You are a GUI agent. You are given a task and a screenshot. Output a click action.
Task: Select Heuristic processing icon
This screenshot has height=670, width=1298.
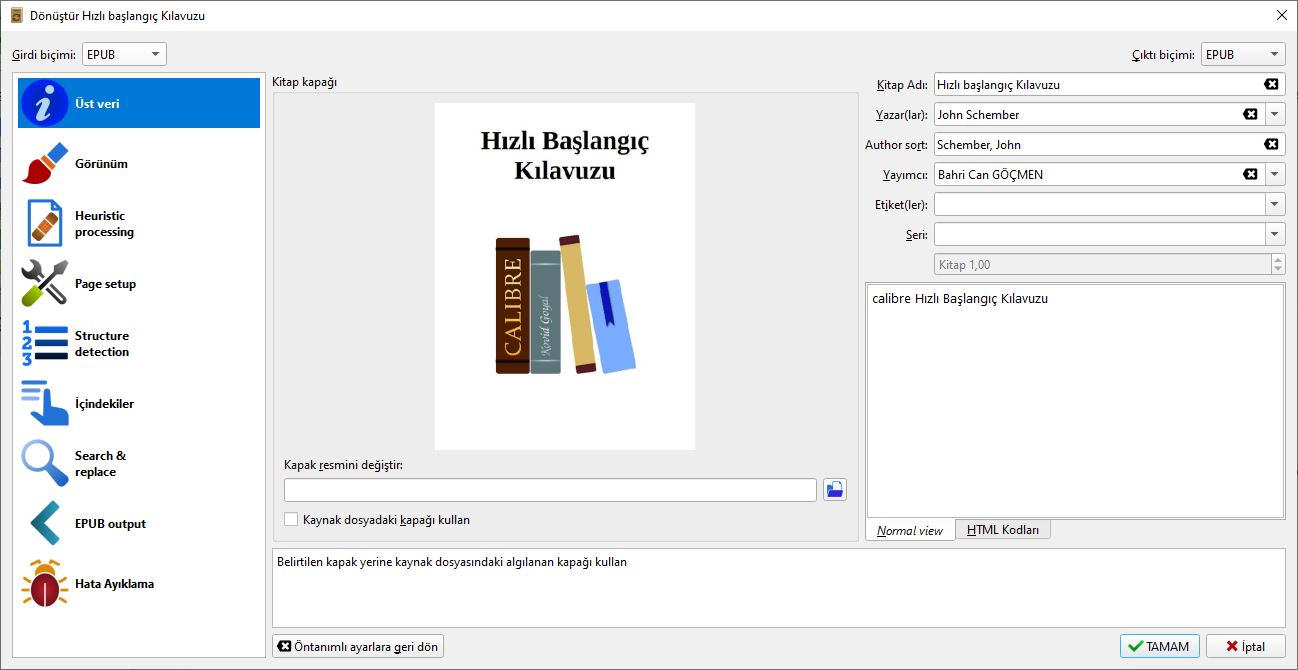(x=45, y=224)
